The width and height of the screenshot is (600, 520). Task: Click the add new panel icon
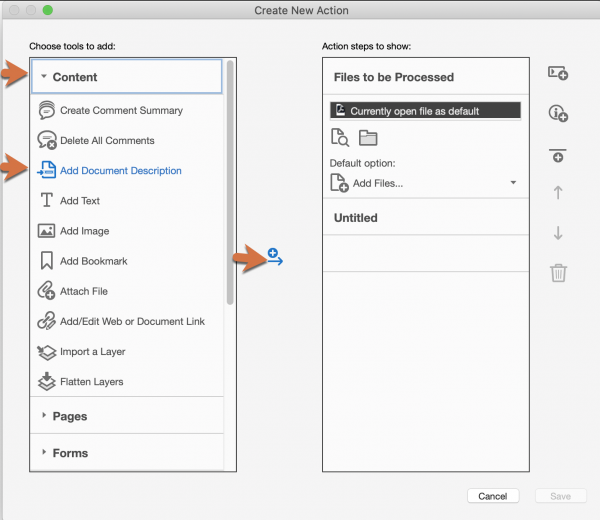pyautogui.click(x=558, y=73)
